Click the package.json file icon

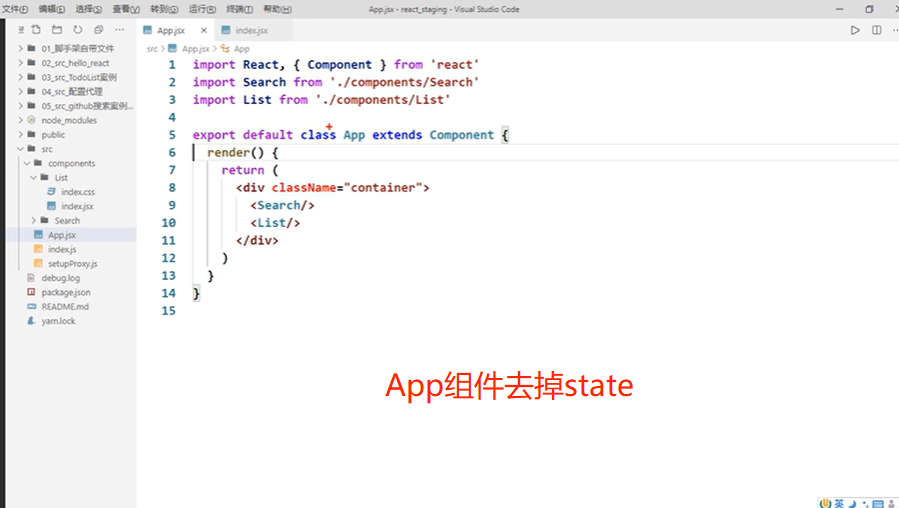click(32, 292)
